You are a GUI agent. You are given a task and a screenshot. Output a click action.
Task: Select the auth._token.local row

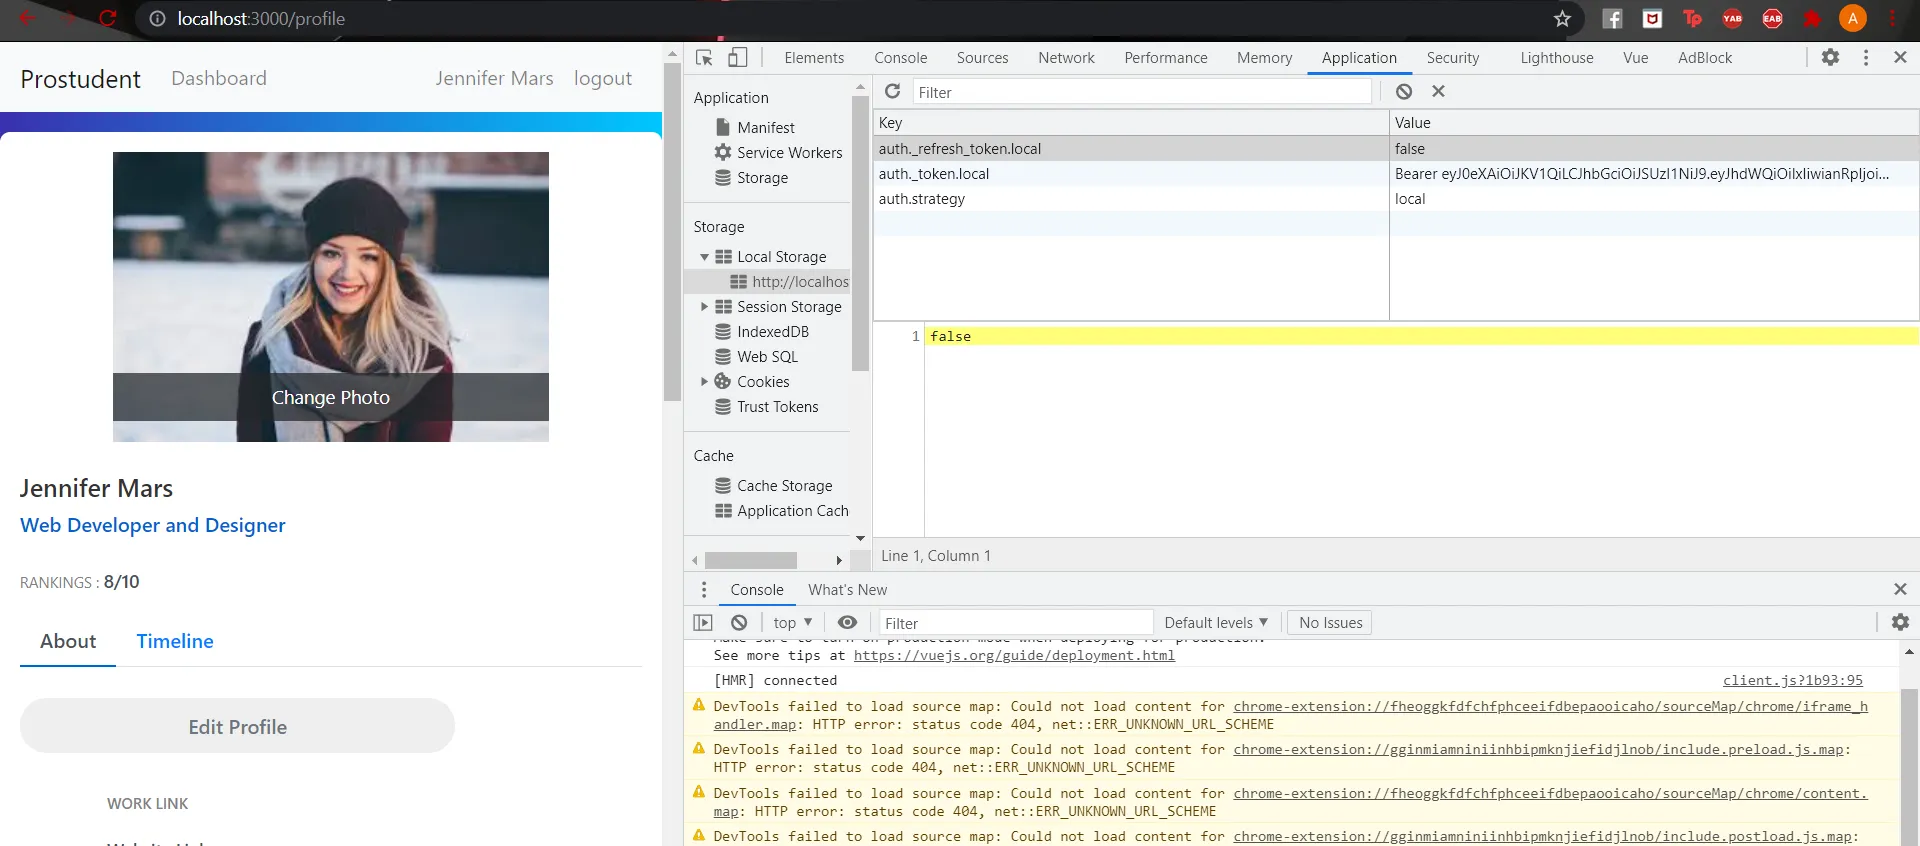[x=1396, y=174]
